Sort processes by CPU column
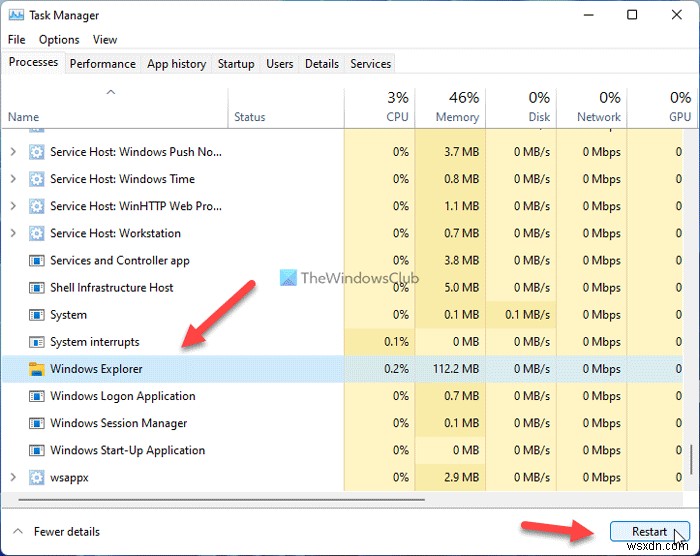This screenshot has height=556, width=700. click(x=379, y=107)
